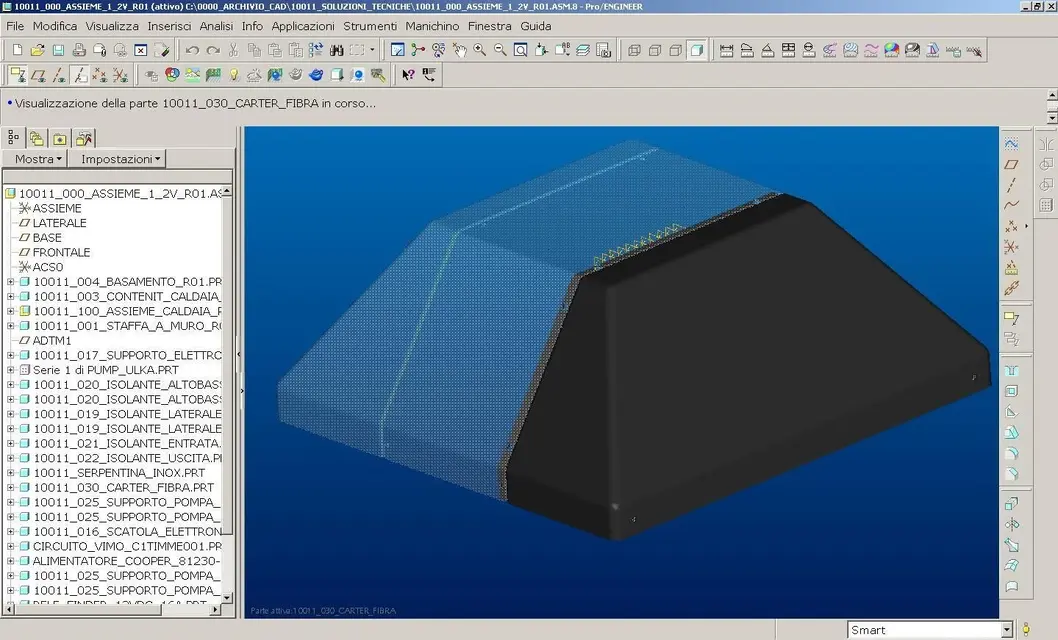Open the Strumenti menu
The image size is (1058, 640).
[370, 26]
